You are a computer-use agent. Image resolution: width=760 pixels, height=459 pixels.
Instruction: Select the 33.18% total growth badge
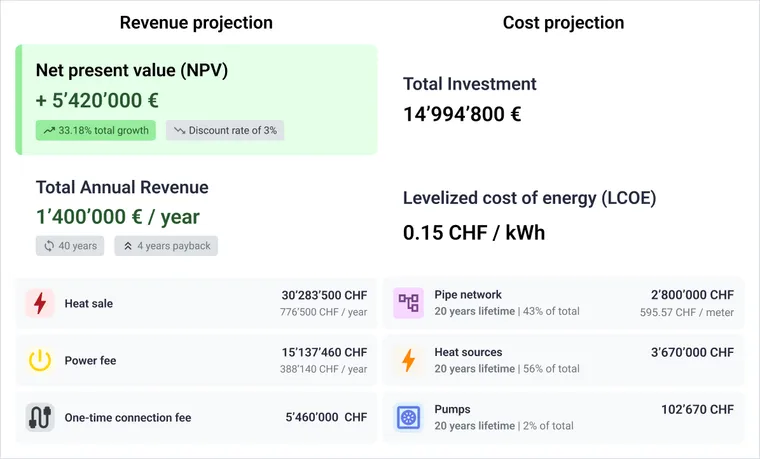click(x=95, y=130)
